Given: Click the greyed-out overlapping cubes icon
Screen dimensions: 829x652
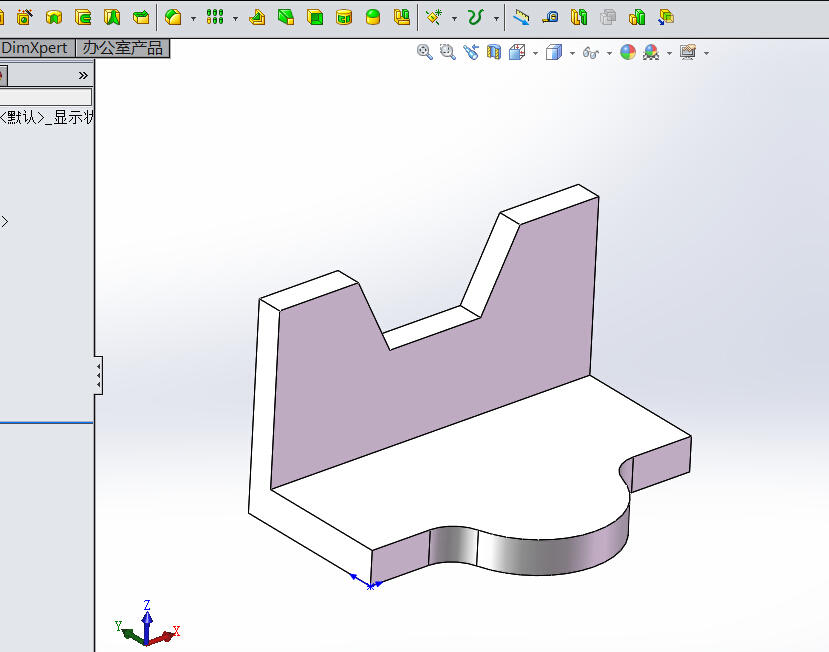Looking at the screenshot, I should [x=608, y=17].
